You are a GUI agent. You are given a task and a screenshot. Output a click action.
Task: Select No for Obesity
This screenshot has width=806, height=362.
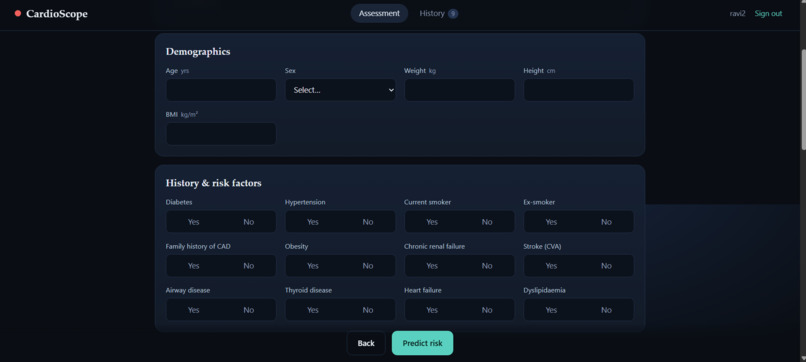(368, 266)
